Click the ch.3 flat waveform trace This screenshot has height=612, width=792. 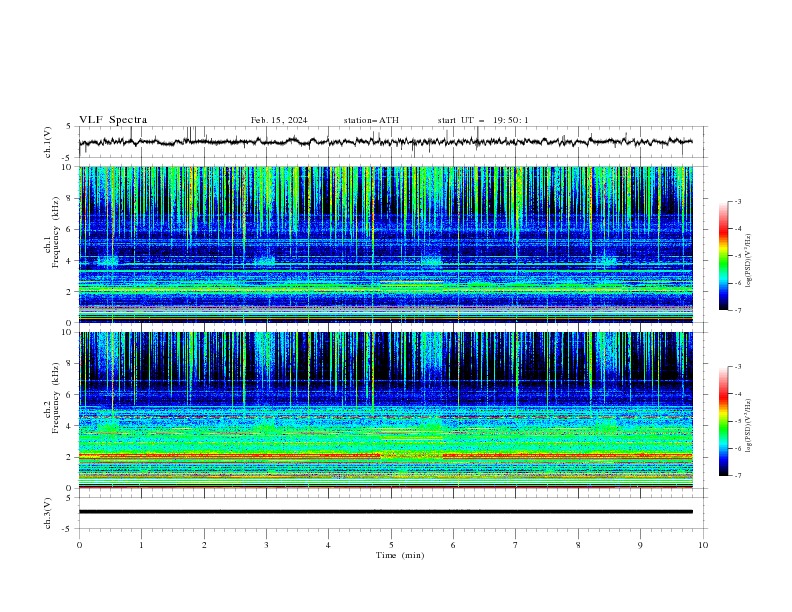click(386, 512)
